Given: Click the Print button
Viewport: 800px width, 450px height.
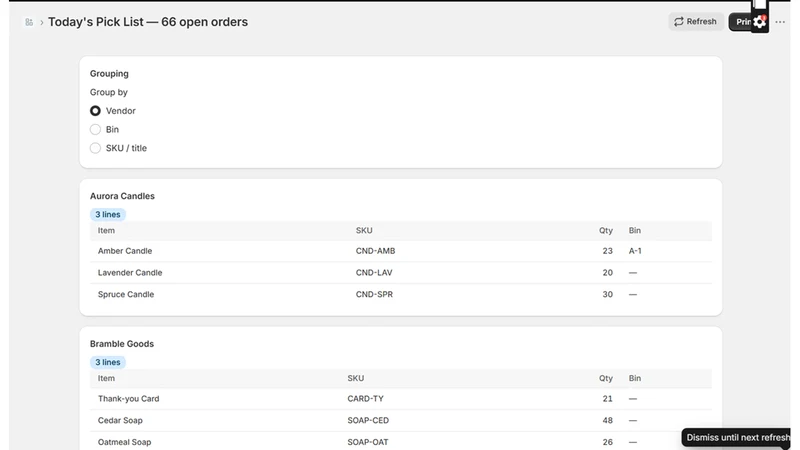Looking at the screenshot, I should click(x=740, y=22).
